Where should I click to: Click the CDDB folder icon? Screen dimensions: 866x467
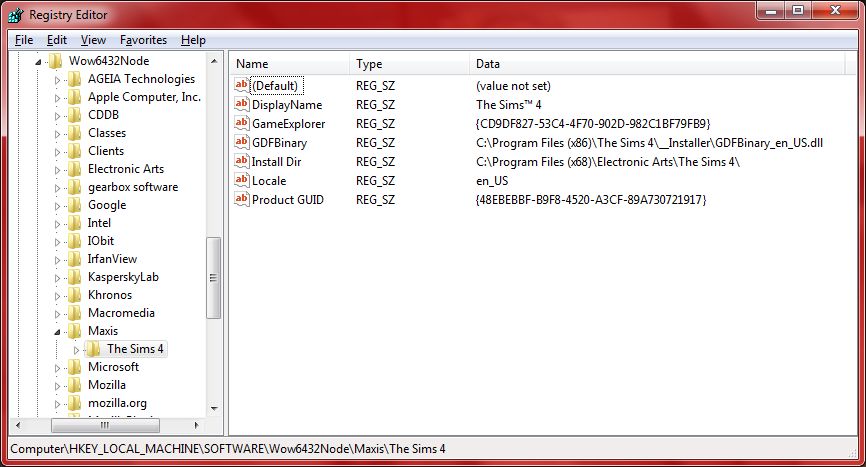click(75, 115)
